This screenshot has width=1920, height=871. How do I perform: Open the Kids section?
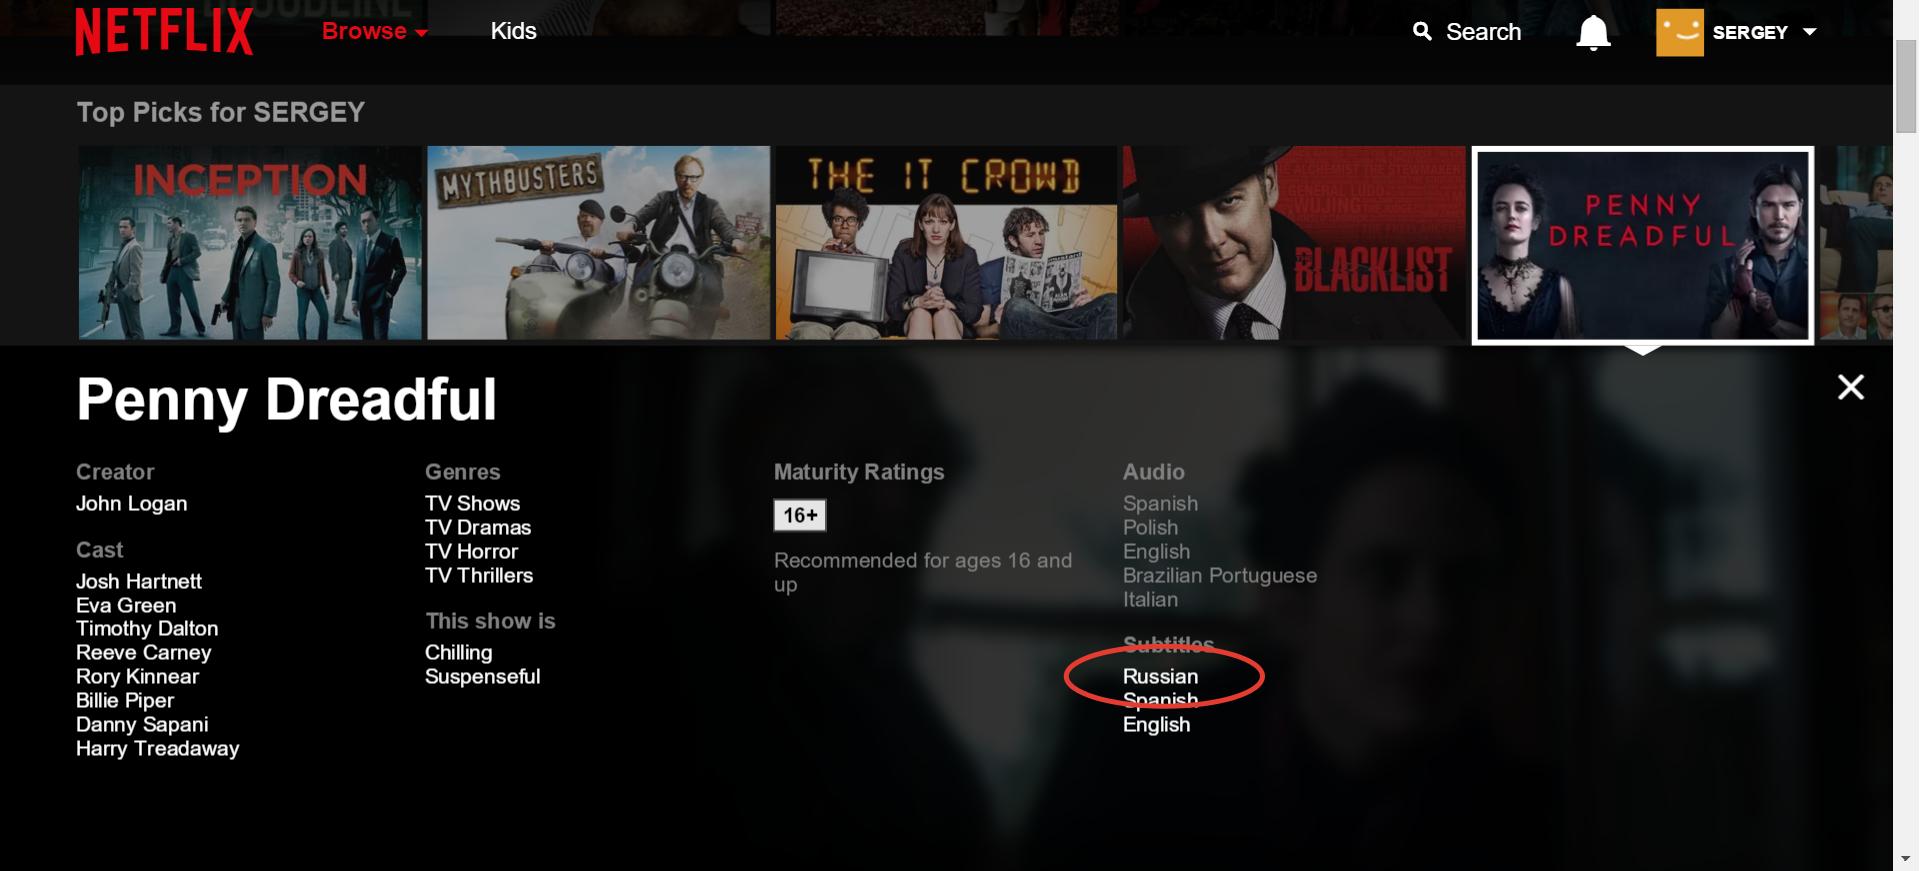tap(513, 31)
